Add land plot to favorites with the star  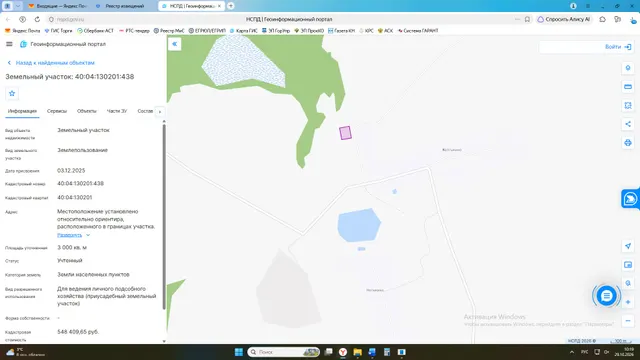[x=12, y=93]
